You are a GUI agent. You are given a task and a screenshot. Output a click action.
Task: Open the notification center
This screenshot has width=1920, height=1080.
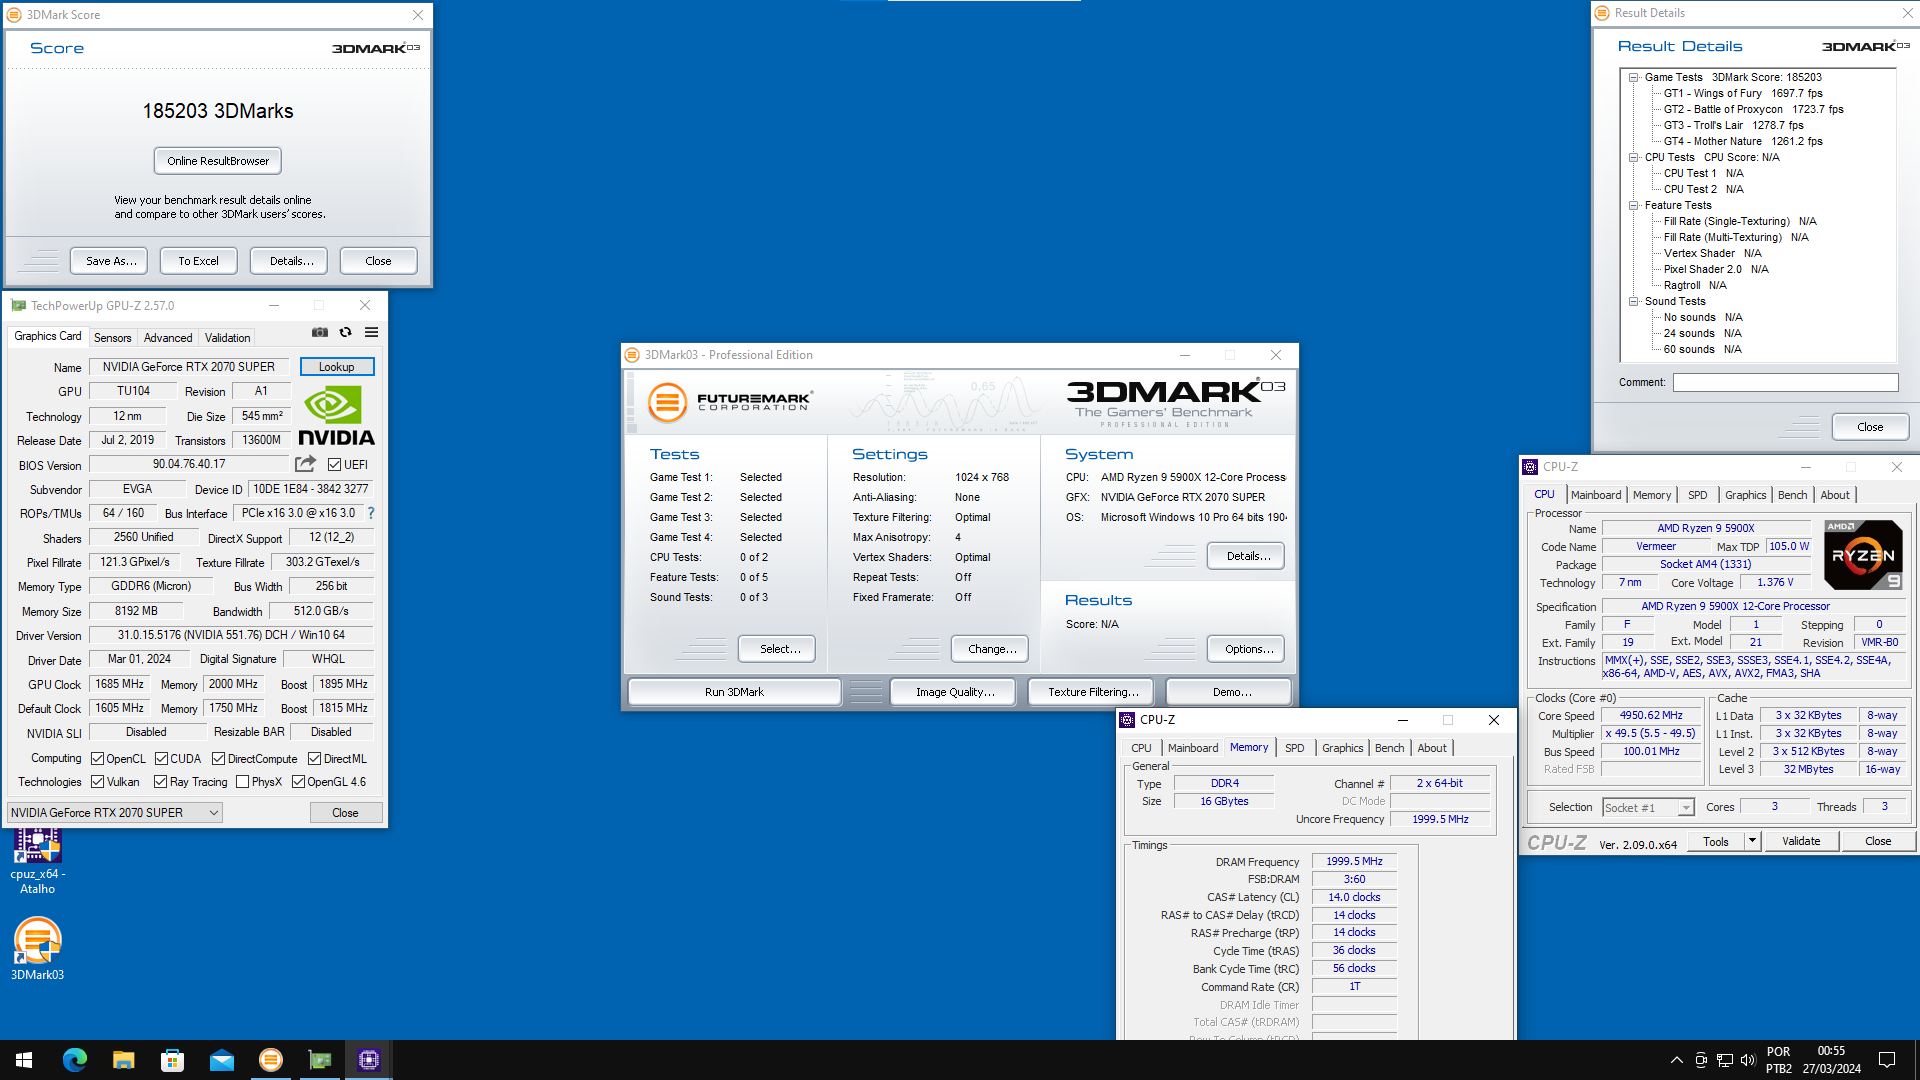pyautogui.click(x=1887, y=1060)
